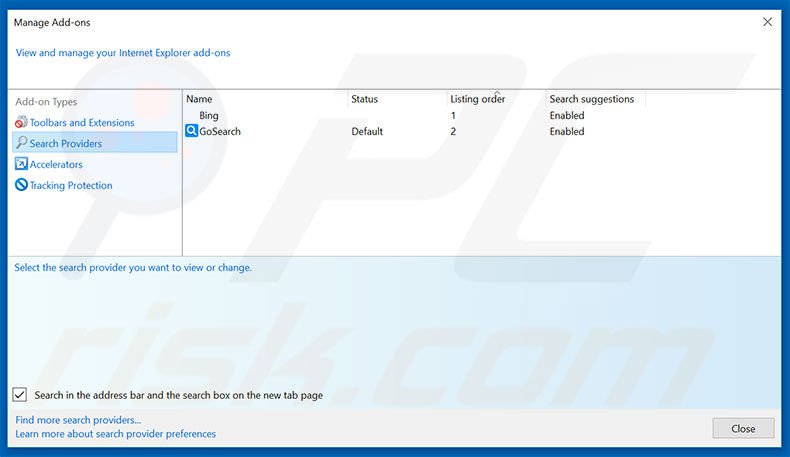Click Enabled search suggestions for Bing
The height and width of the screenshot is (457, 790).
coord(567,115)
